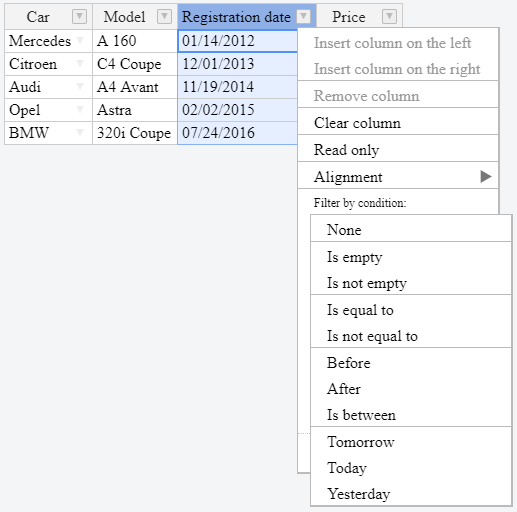The width and height of the screenshot is (517, 512).
Task: Pick the Is not equal to condition
Action: coord(411,336)
